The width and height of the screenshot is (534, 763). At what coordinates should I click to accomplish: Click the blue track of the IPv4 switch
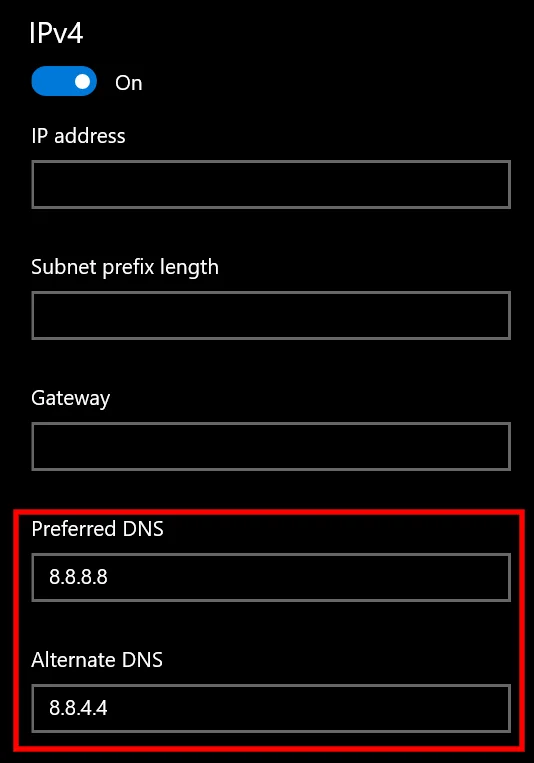(51, 81)
